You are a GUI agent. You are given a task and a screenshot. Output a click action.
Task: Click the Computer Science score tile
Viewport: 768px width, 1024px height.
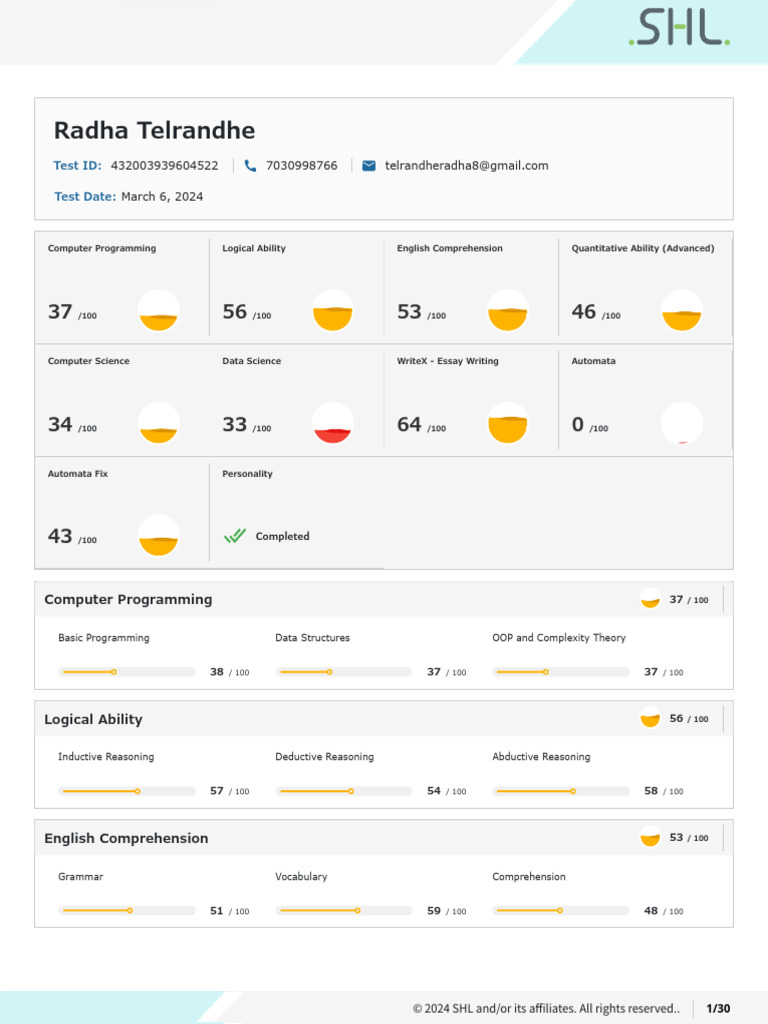121,401
